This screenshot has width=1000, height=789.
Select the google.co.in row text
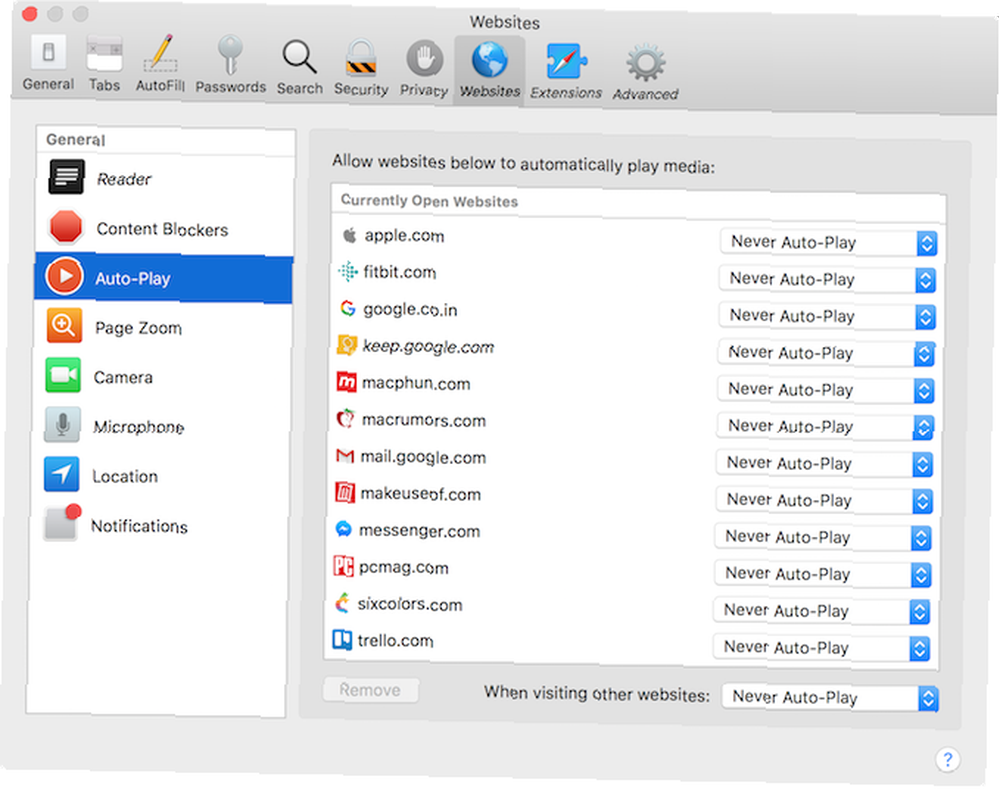(410, 309)
